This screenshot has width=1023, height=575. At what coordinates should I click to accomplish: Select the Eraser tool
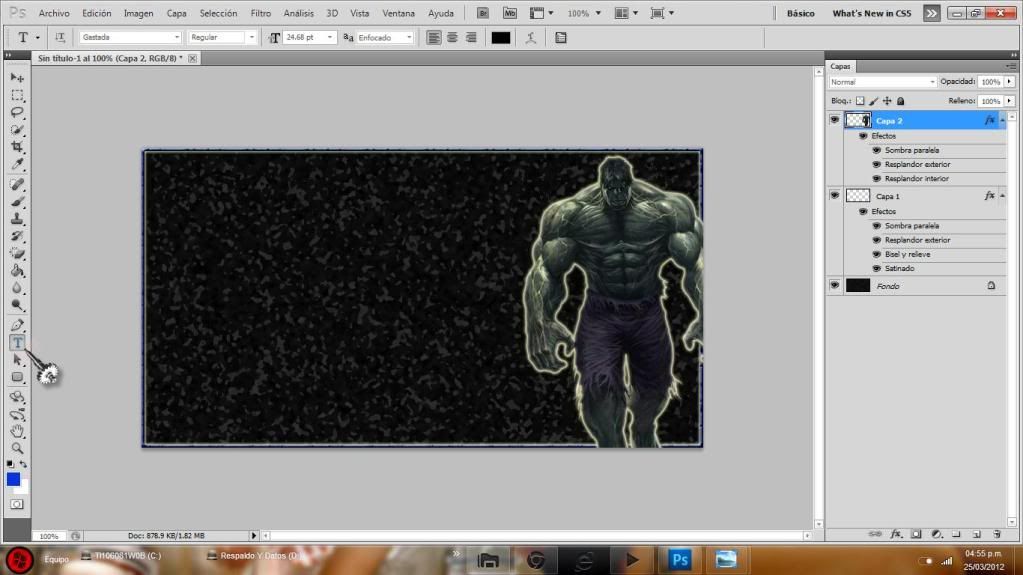(x=17, y=253)
